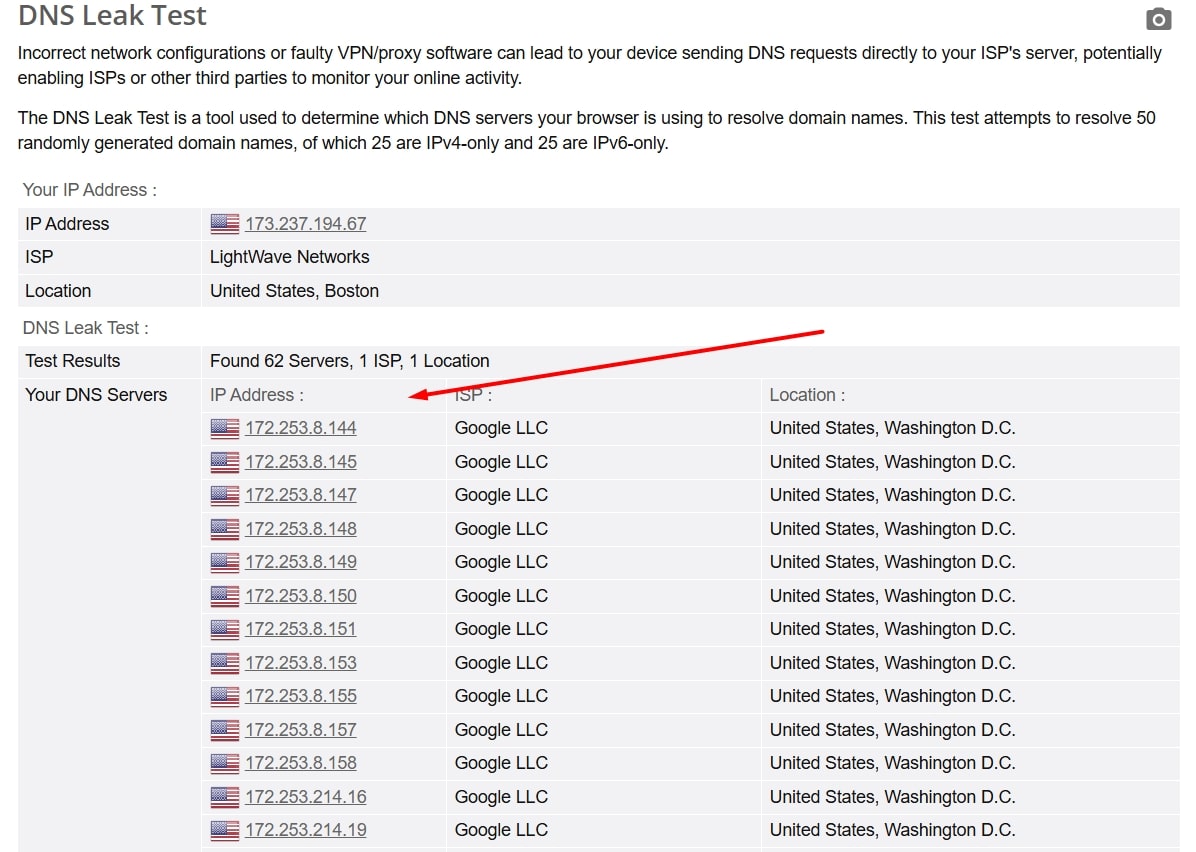The width and height of the screenshot is (1196, 852).
Task: Click flag icon next to 172.253.8.157
Action: click(x=225, y=730)
